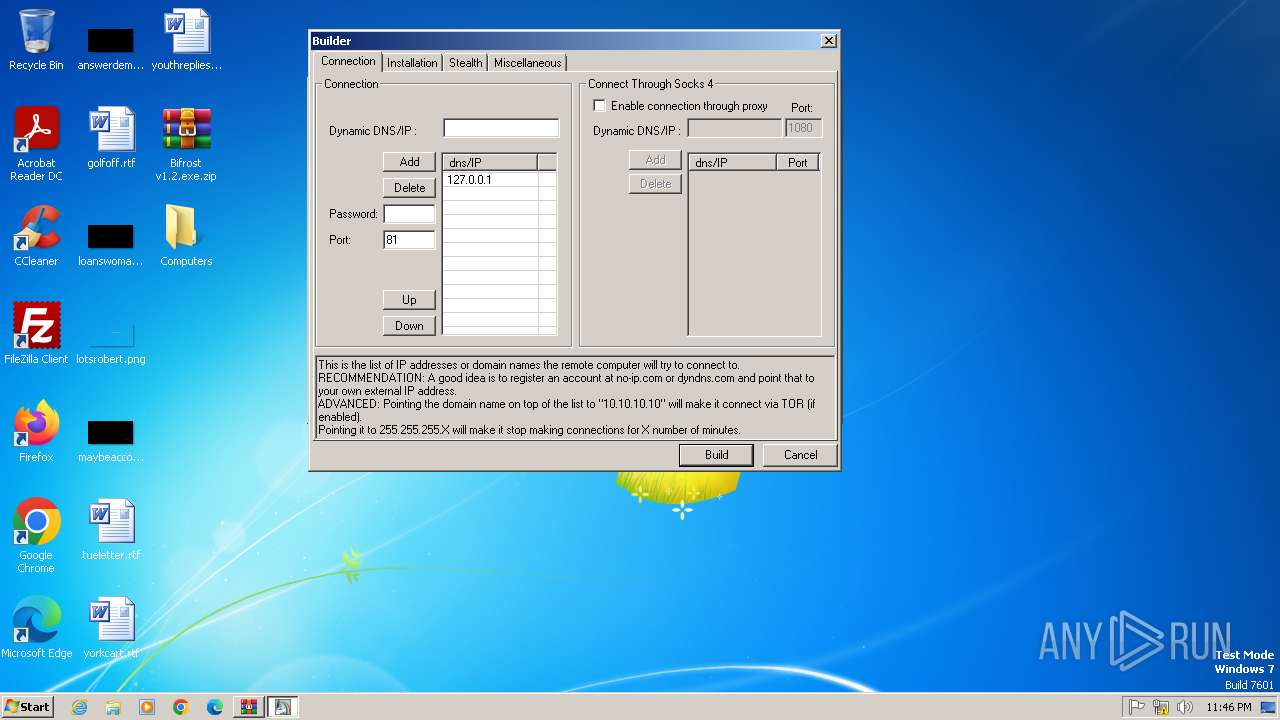The height and width of the screenshot is (720, 1280).
Task: Click the network tray icon
Action: pos(1161,707)
